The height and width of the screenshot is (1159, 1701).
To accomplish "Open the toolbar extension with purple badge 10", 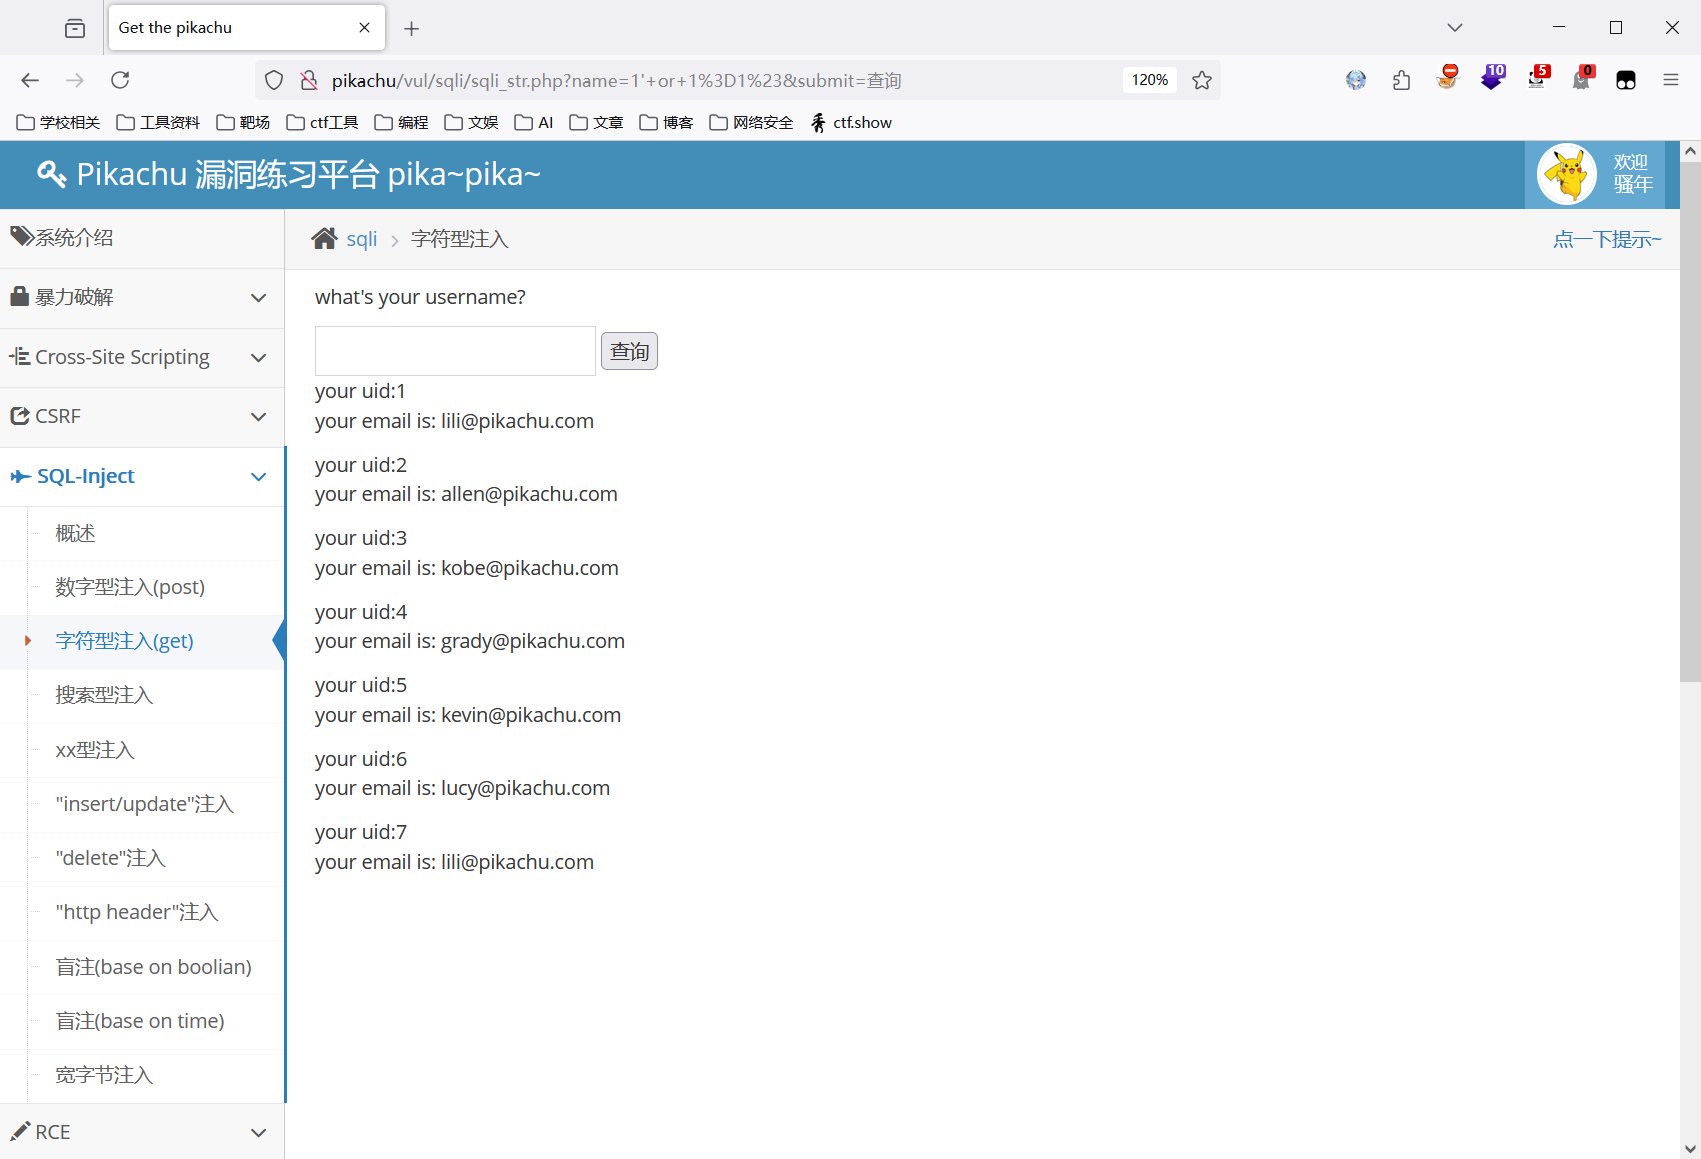I will tap(1492, 78).
